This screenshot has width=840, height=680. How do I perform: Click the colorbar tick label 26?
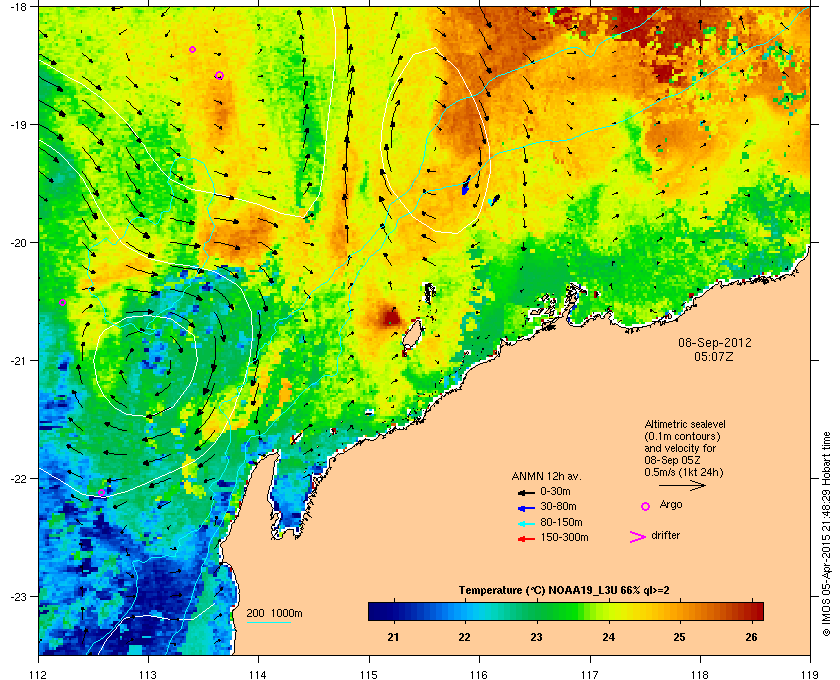click(751, 637)
